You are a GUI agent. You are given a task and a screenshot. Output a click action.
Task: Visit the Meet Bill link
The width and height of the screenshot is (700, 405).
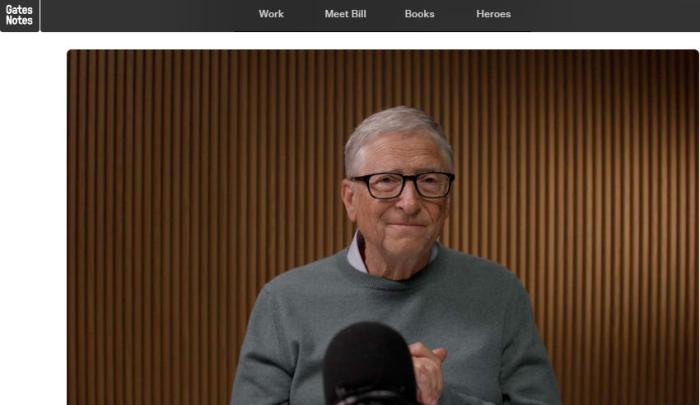coord(345,14)
